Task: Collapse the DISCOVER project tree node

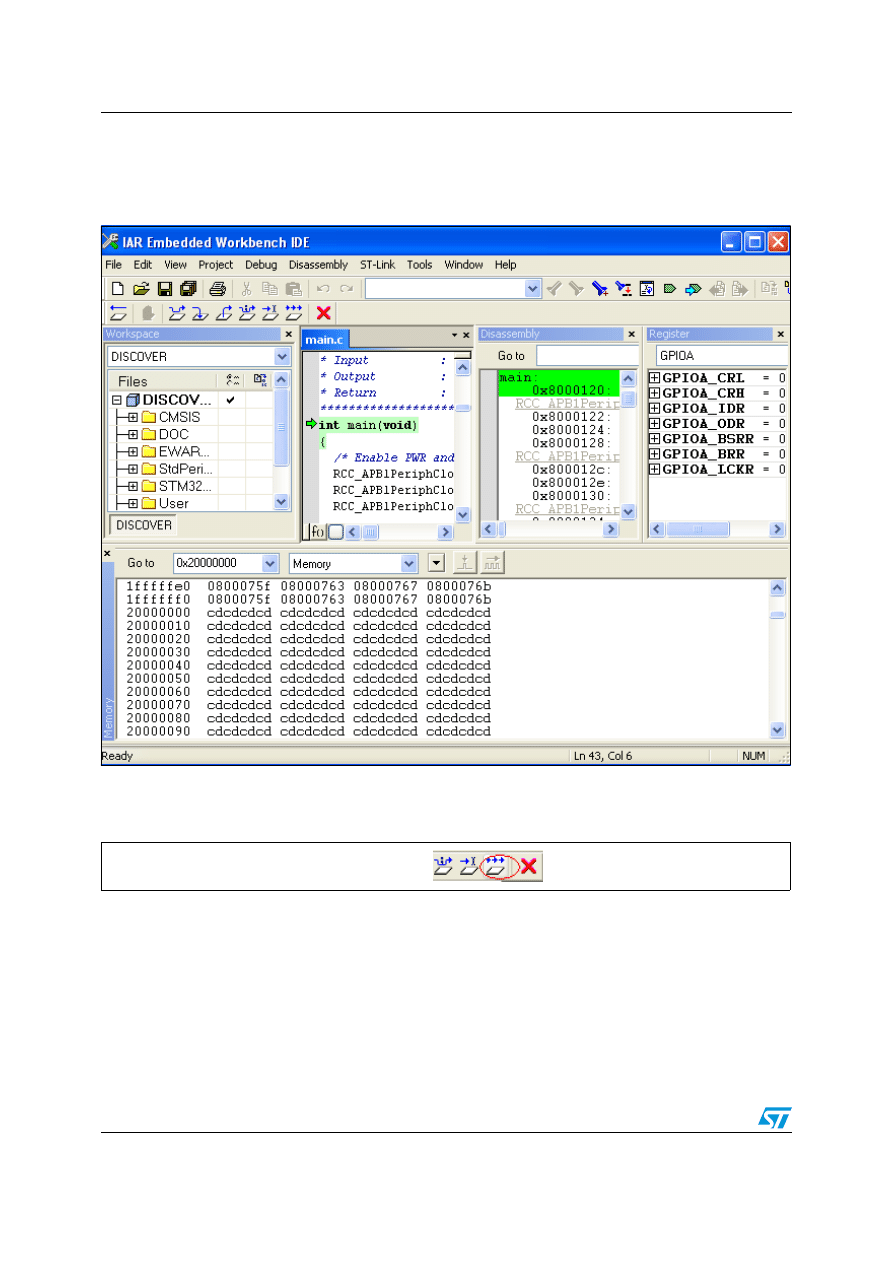Action: (x=119, y=399)
